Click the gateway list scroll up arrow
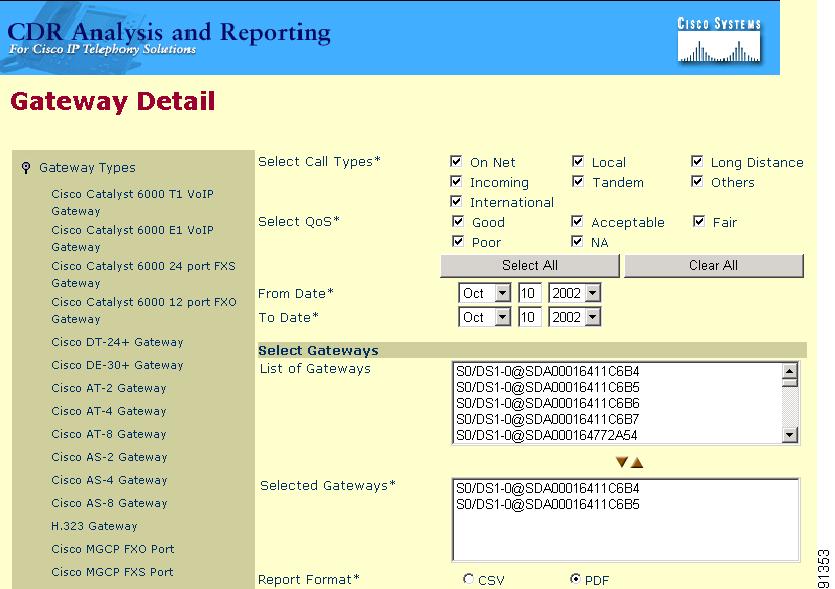This screenshot has height=589, width=835. click(x=789, y=370)
